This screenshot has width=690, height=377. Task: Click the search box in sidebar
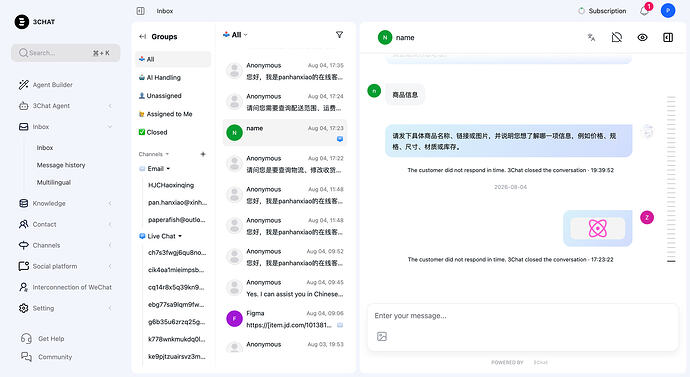click(66, 53)
